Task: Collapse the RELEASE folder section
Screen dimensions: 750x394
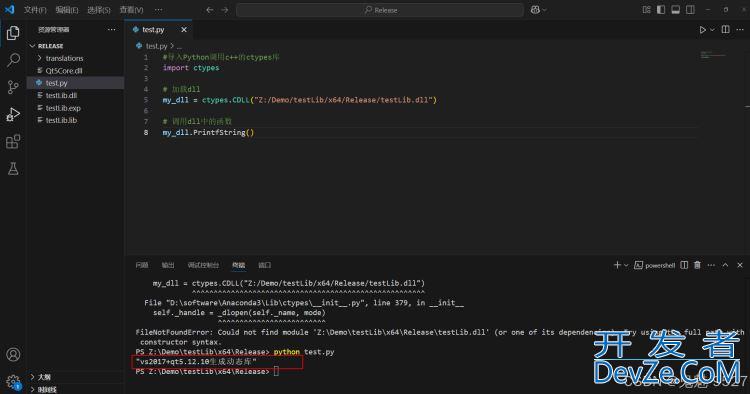Action: [33, 46]
